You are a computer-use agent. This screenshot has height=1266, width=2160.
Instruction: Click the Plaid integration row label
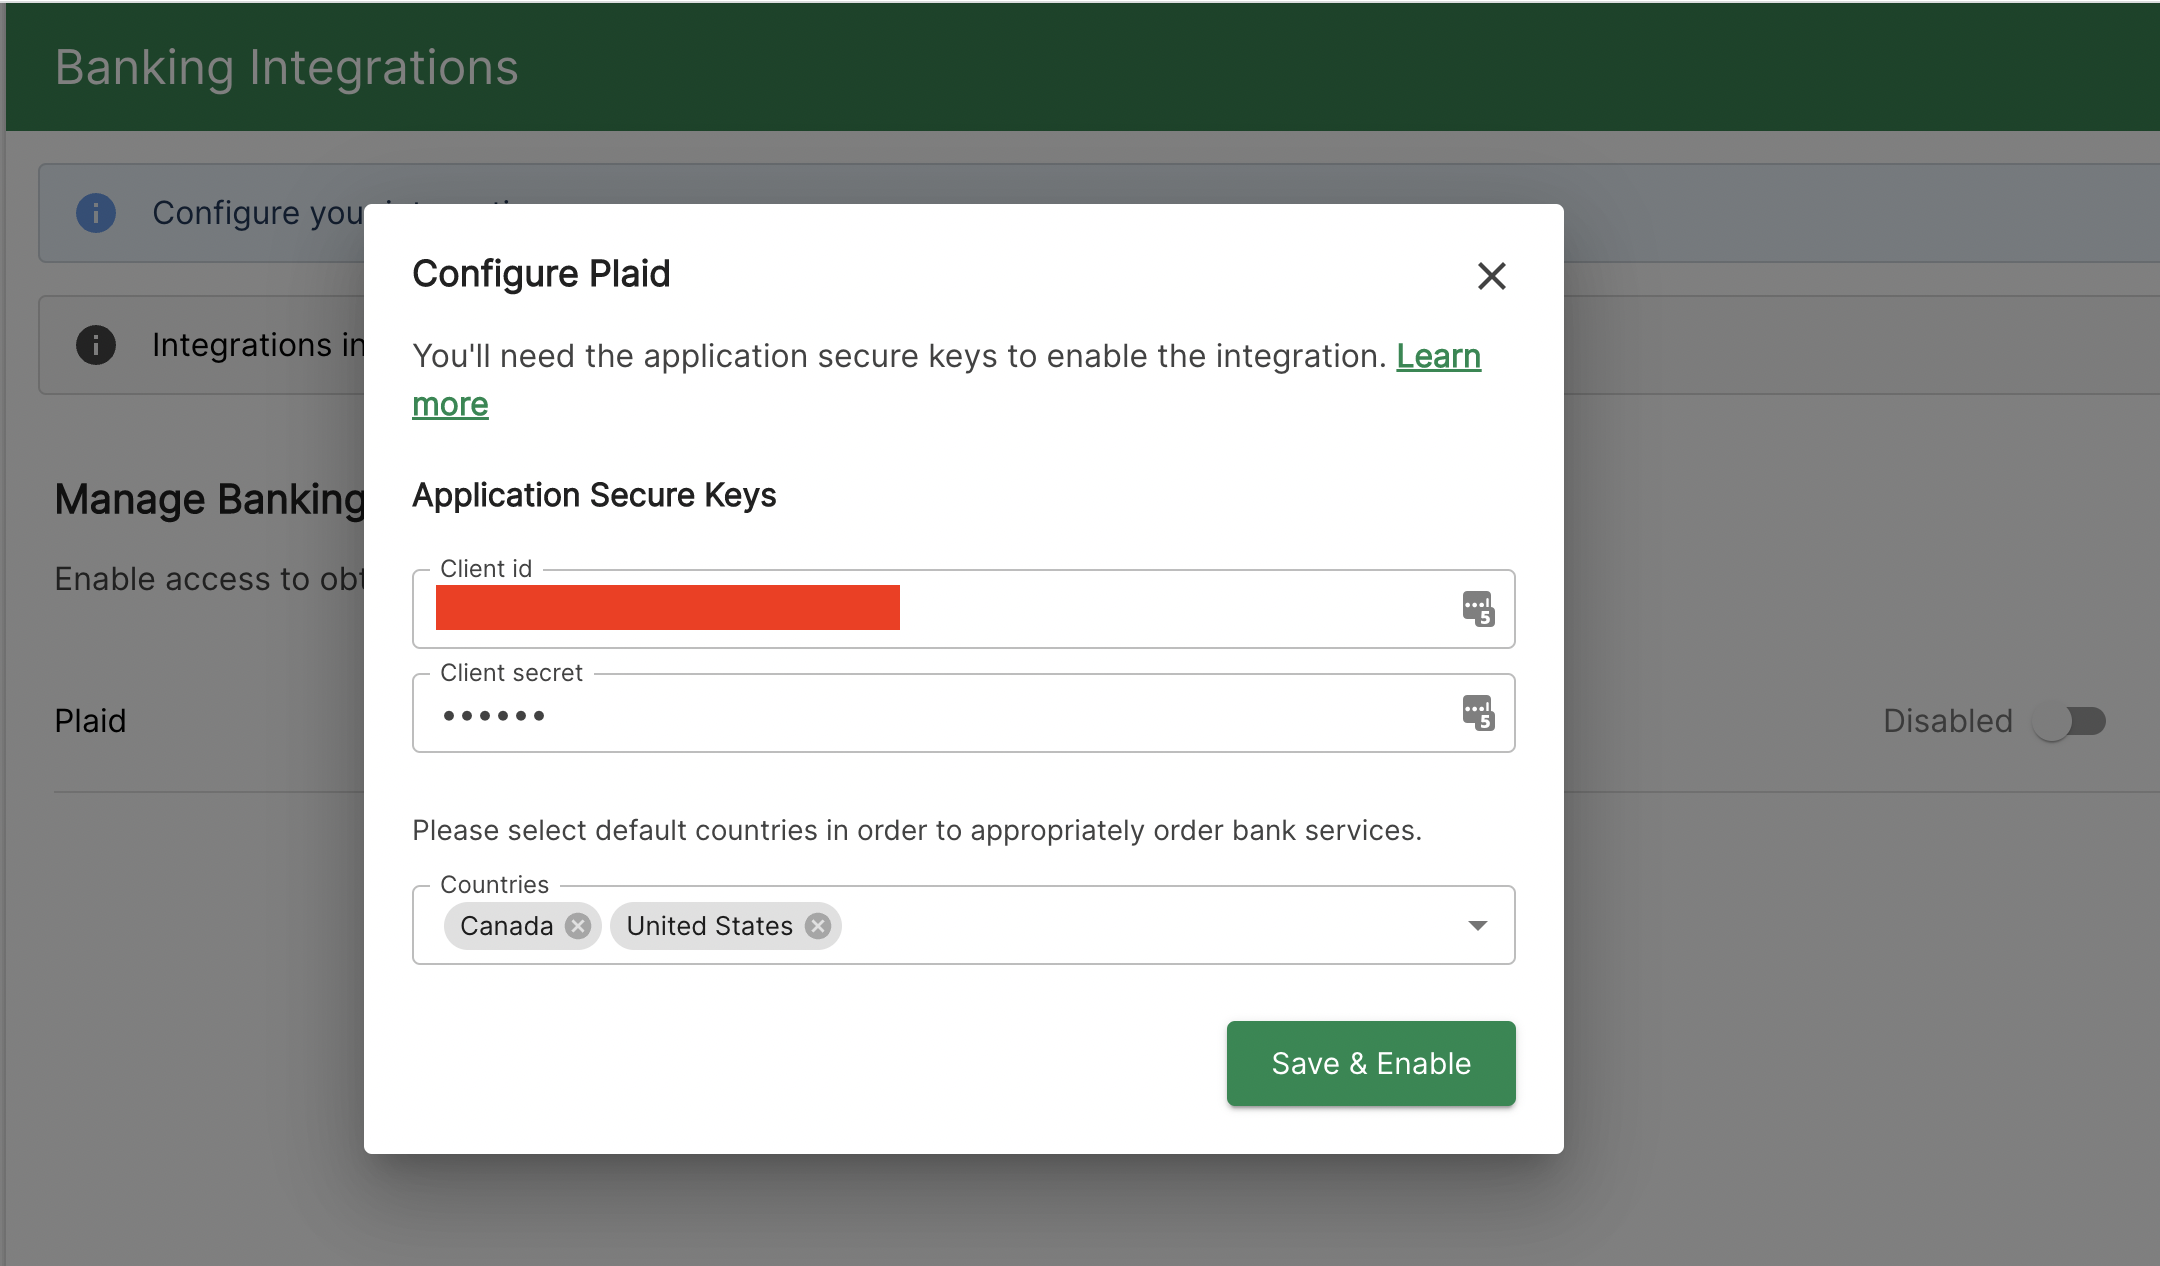(90, 721)
